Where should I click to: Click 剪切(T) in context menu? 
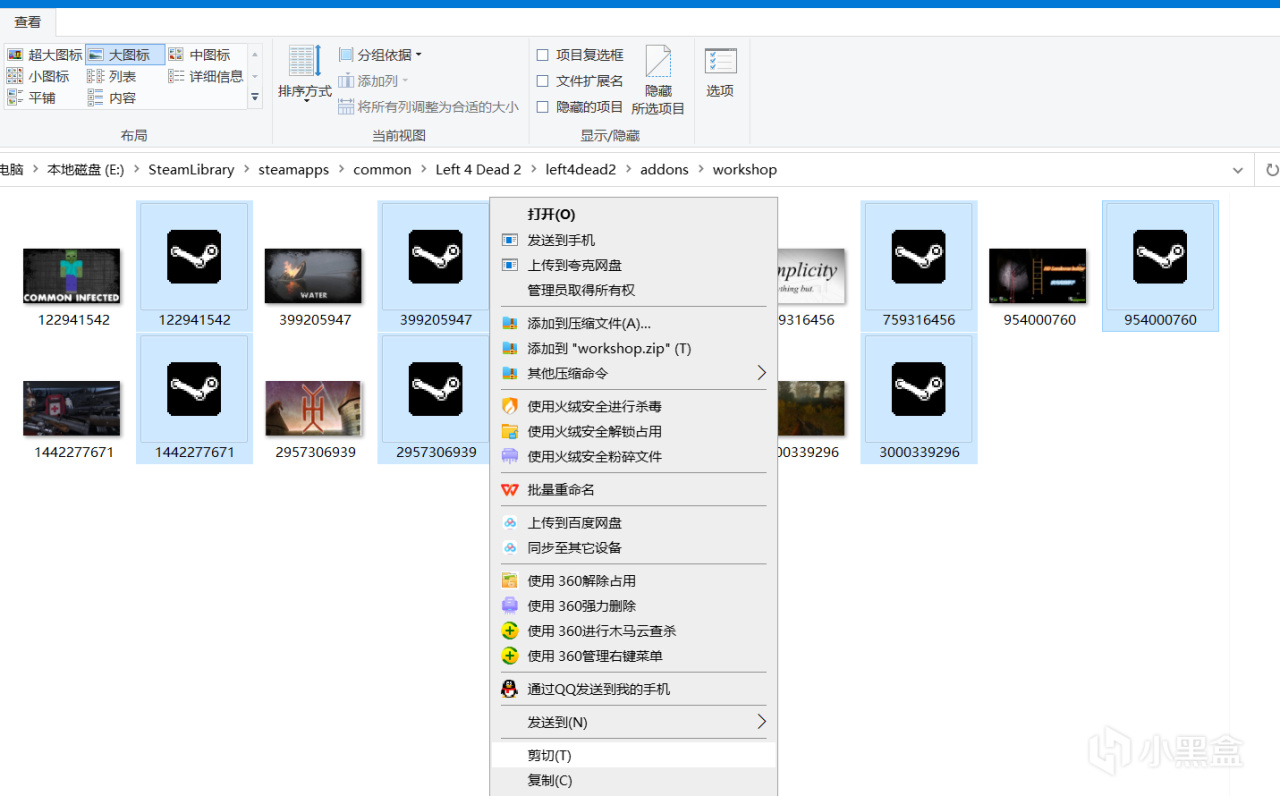pos(633,755)
